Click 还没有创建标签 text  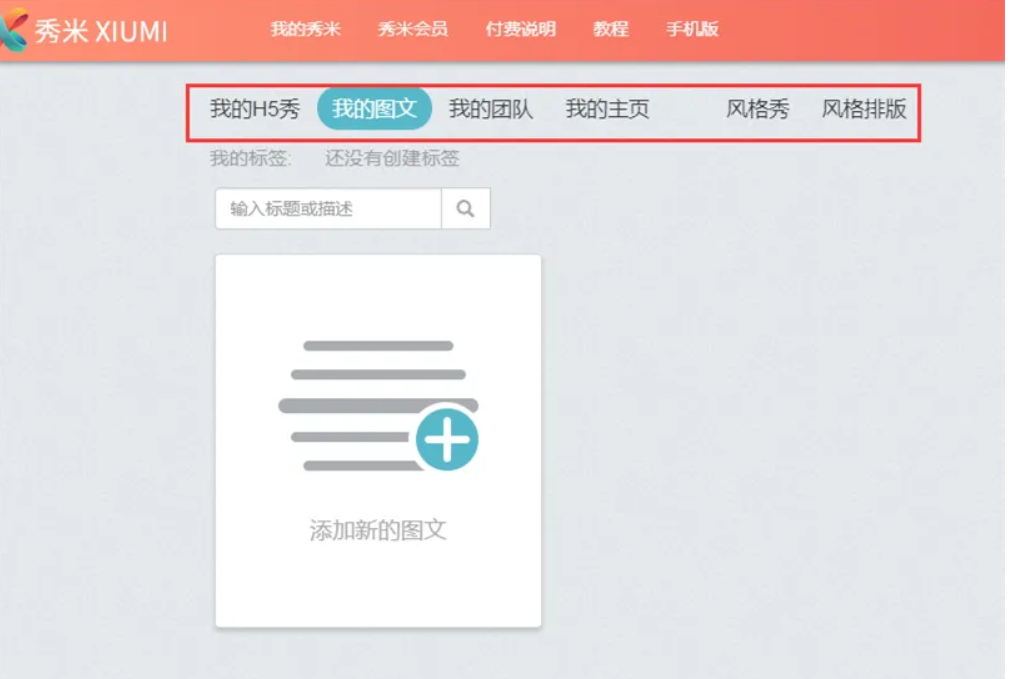pos(393,158)
